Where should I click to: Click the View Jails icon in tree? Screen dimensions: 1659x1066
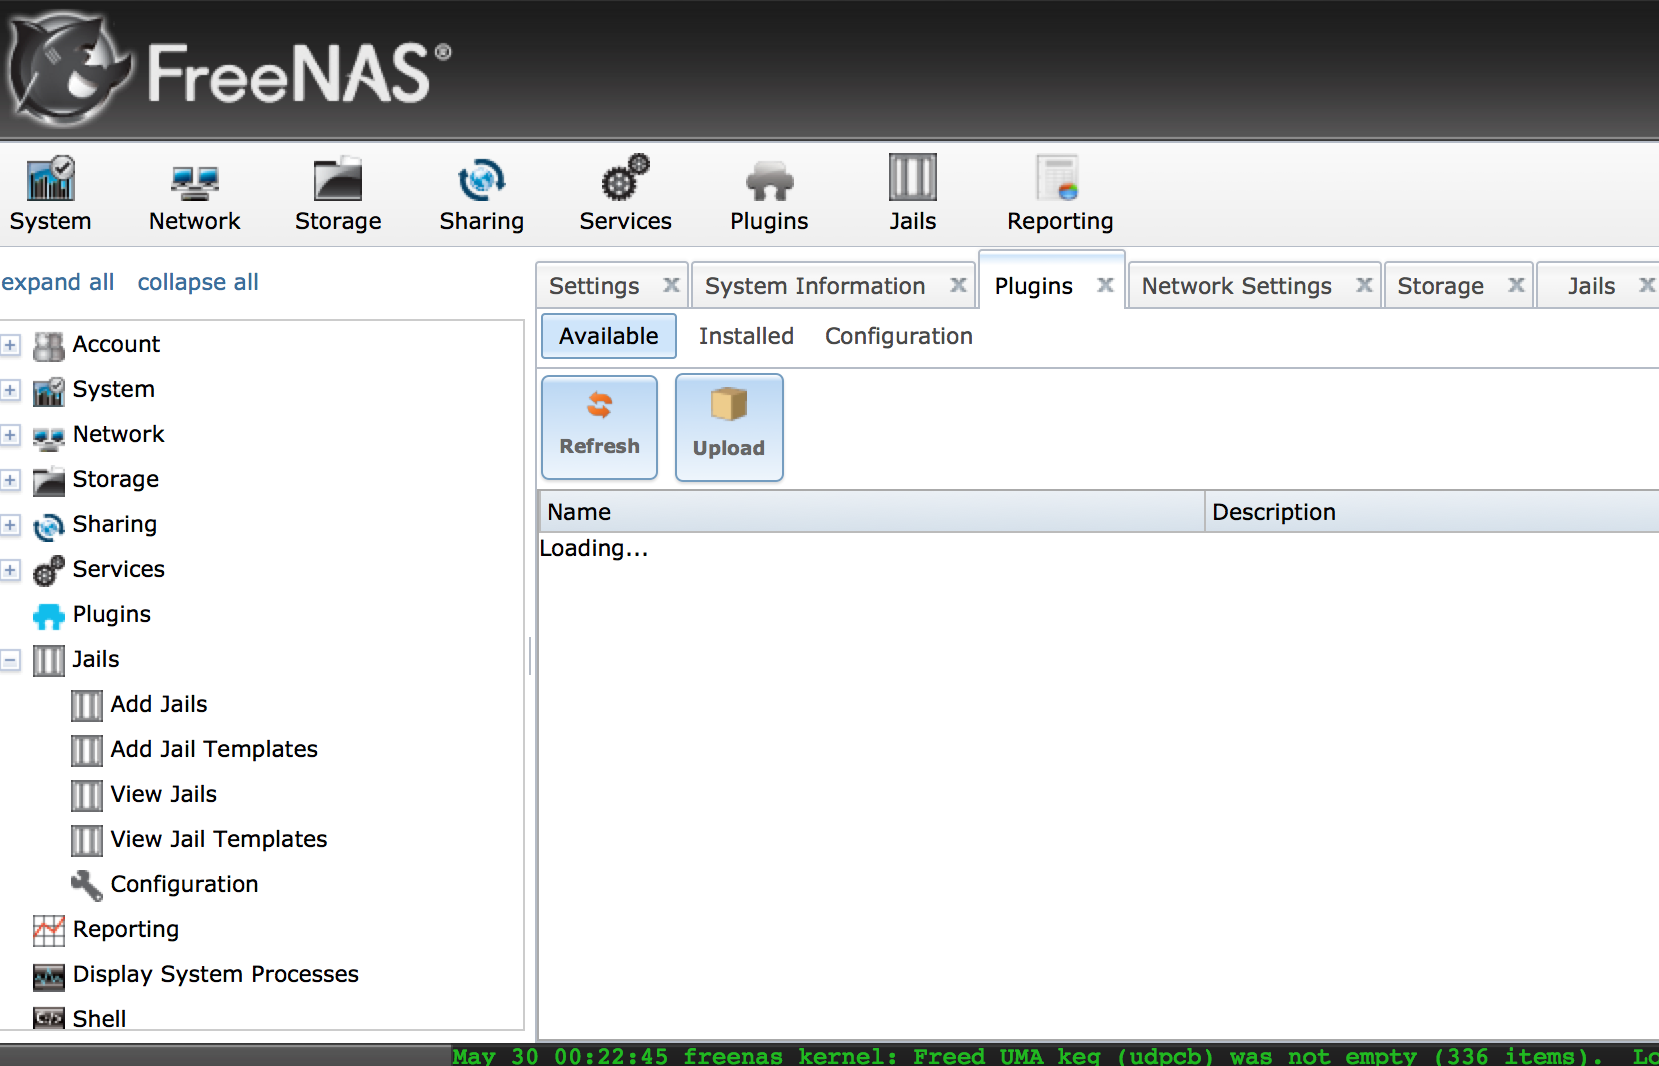pos(87,796)
